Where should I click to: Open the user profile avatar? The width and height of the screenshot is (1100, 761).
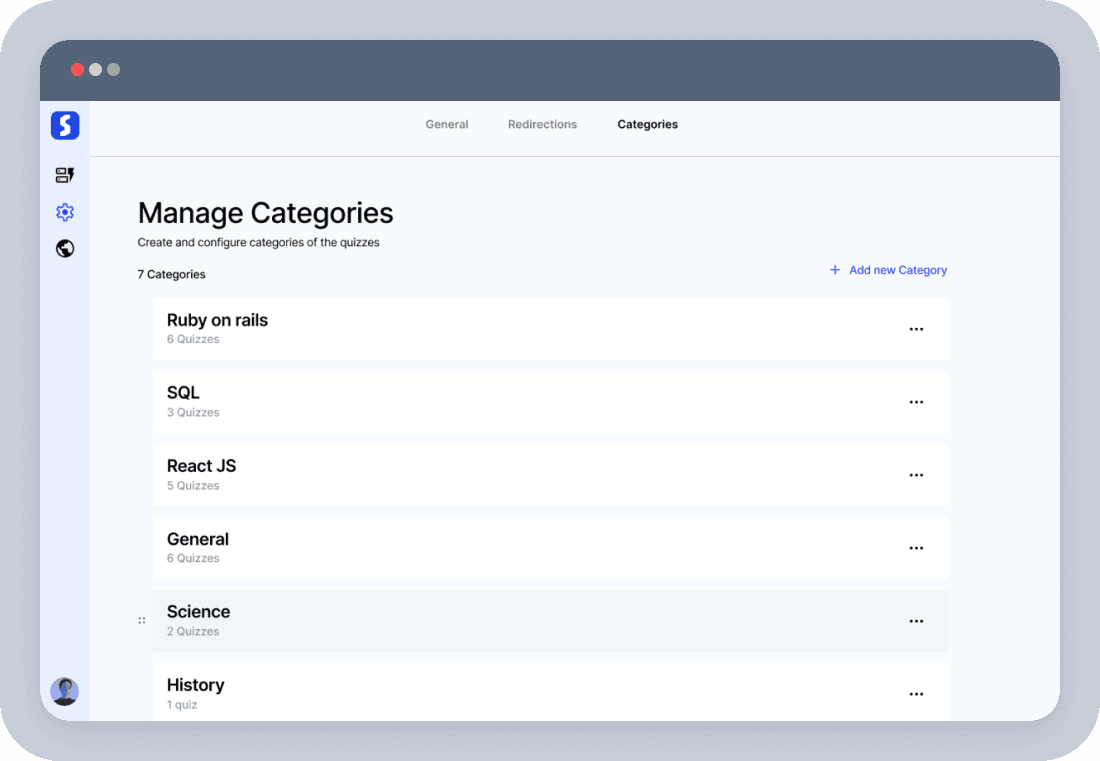pos(65,691)
